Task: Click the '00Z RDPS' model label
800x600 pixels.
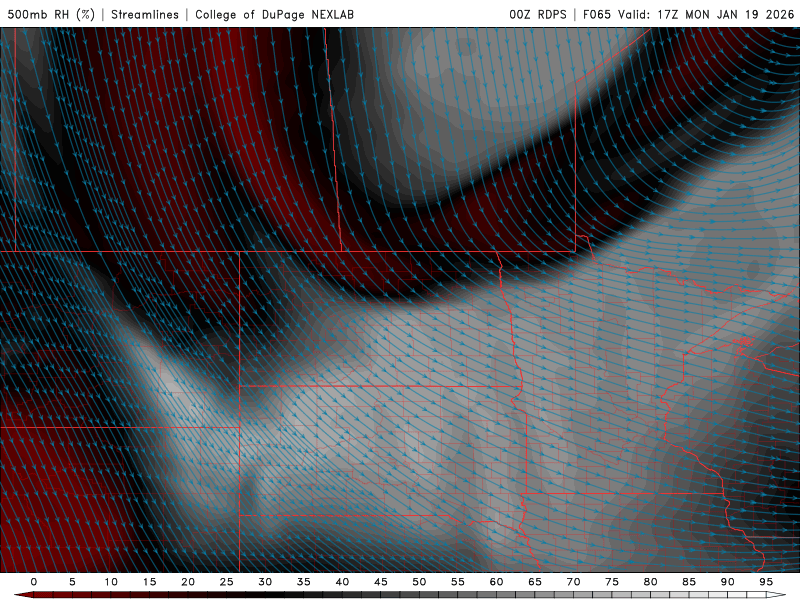Action: pos(538,14)
